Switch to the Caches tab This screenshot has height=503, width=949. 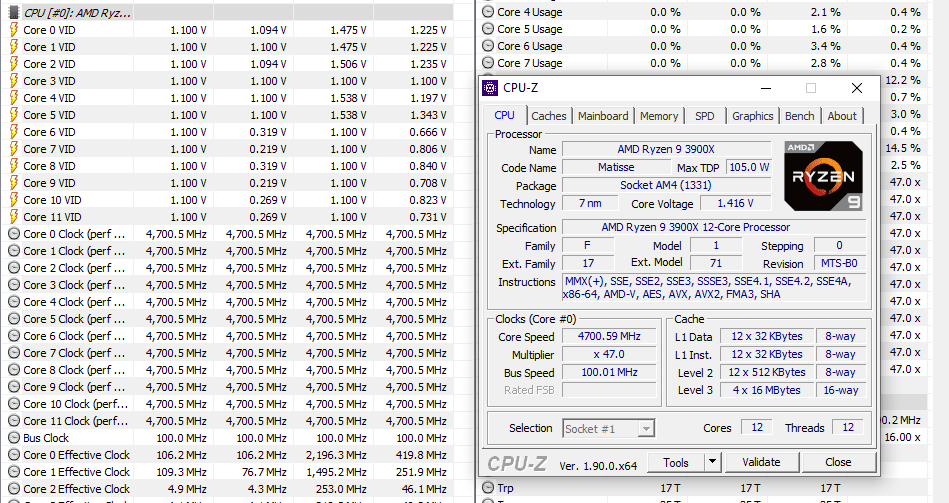[549, 116]
